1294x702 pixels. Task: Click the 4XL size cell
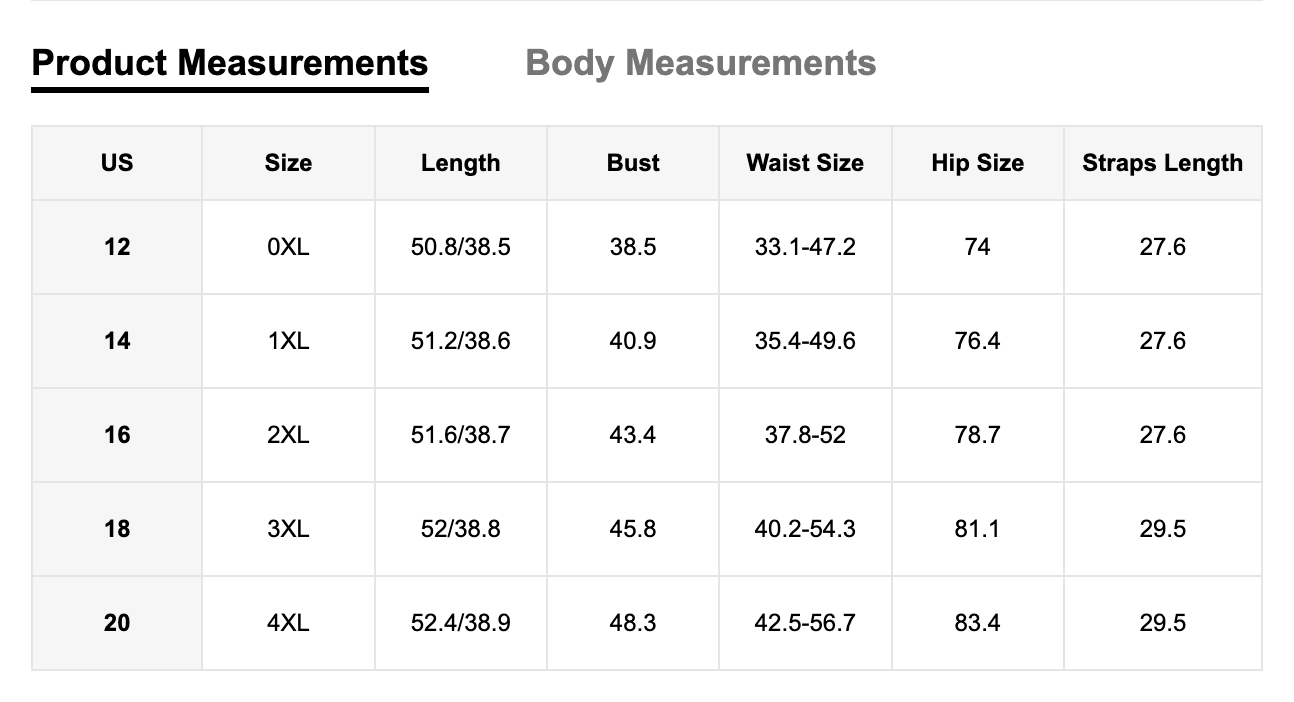point(288,623)
